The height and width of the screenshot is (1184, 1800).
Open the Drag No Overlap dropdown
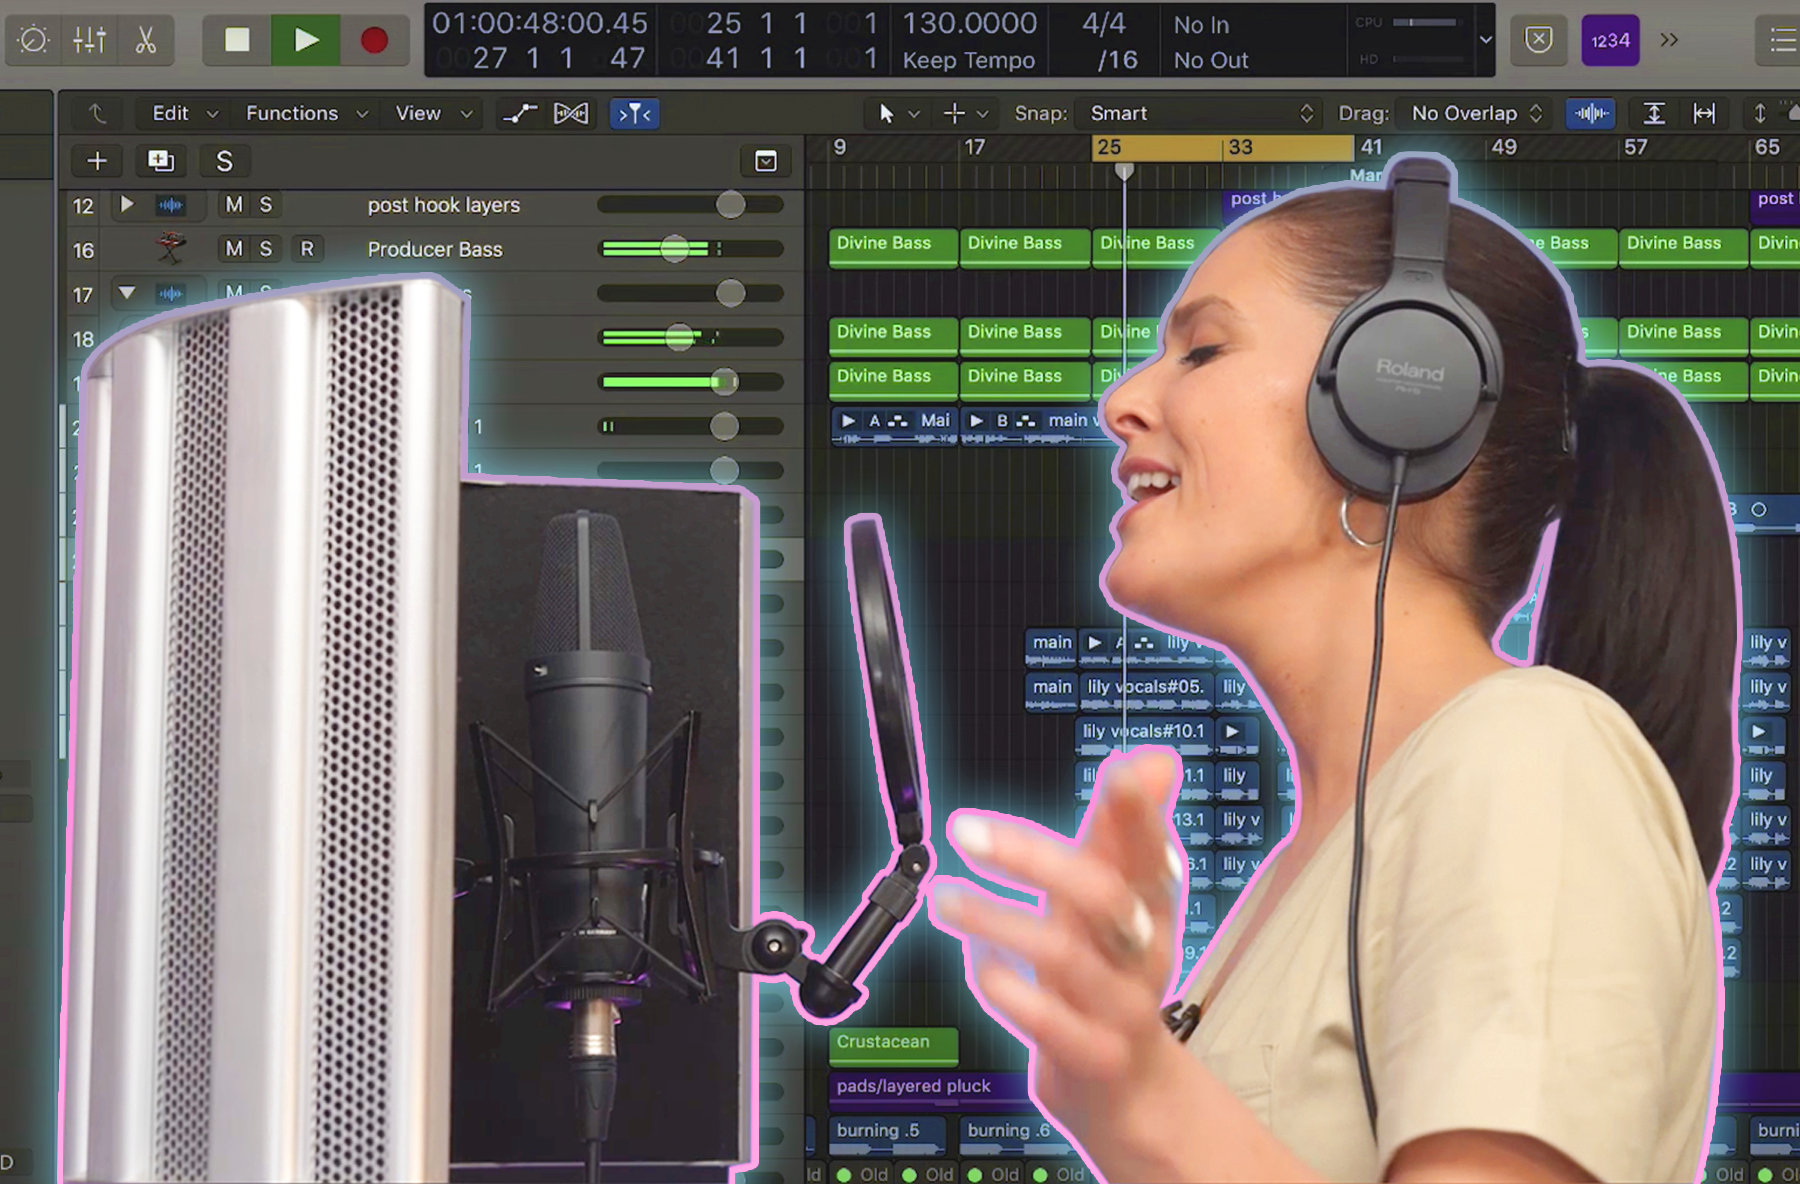(1475, 114)
